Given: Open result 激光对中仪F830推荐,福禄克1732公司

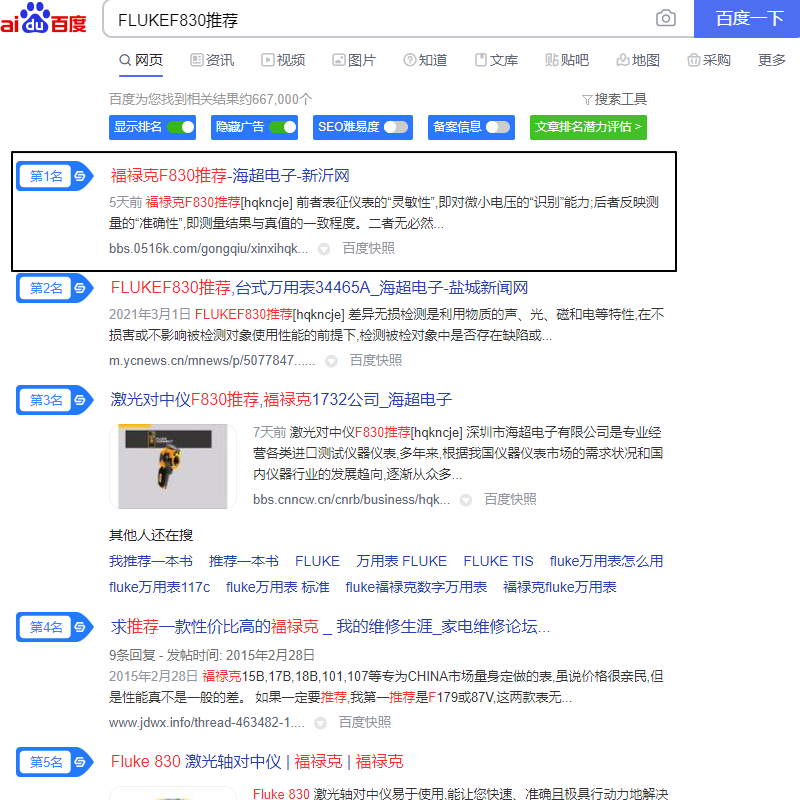Looking at the screenshot, I should pyautogui.click(x=281, y=399).
